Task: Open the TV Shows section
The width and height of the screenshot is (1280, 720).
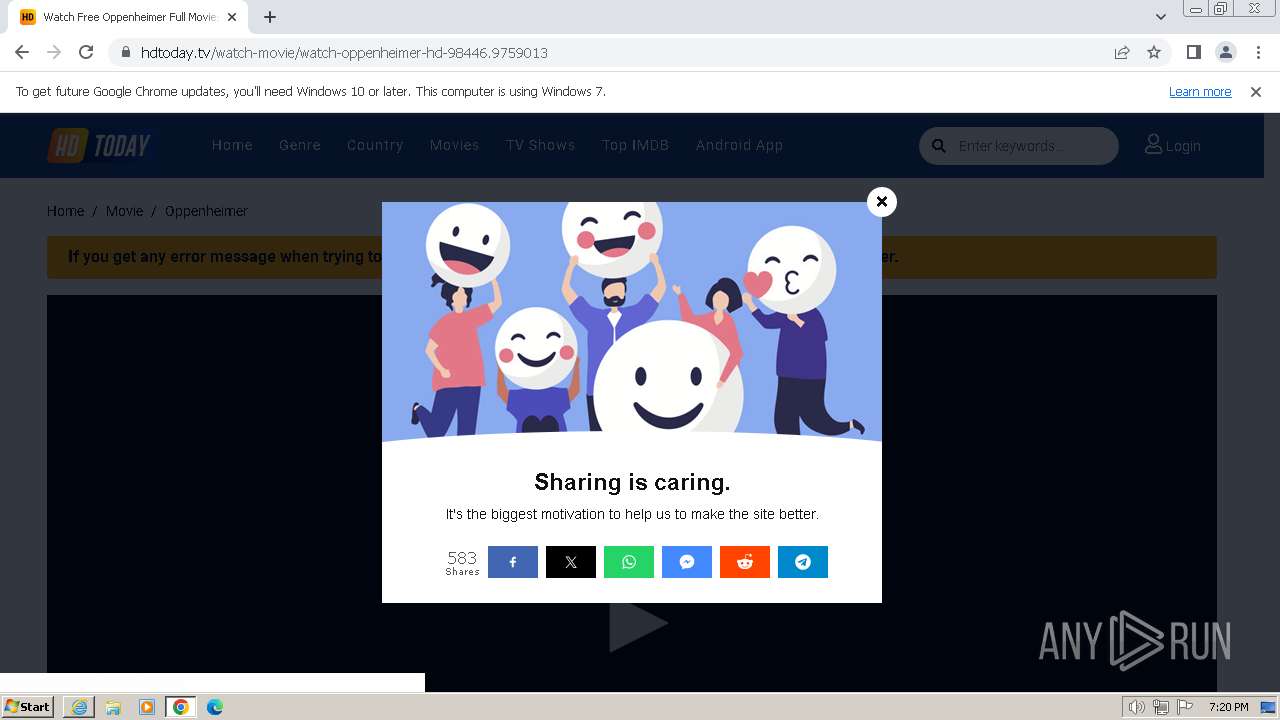Action: 540,145
